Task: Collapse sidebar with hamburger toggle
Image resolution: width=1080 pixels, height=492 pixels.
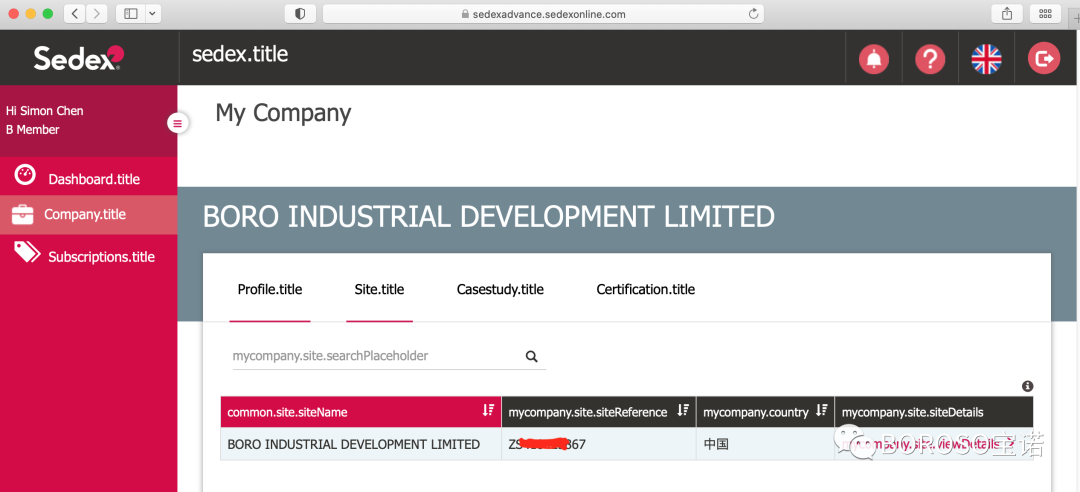Action: 177,123
